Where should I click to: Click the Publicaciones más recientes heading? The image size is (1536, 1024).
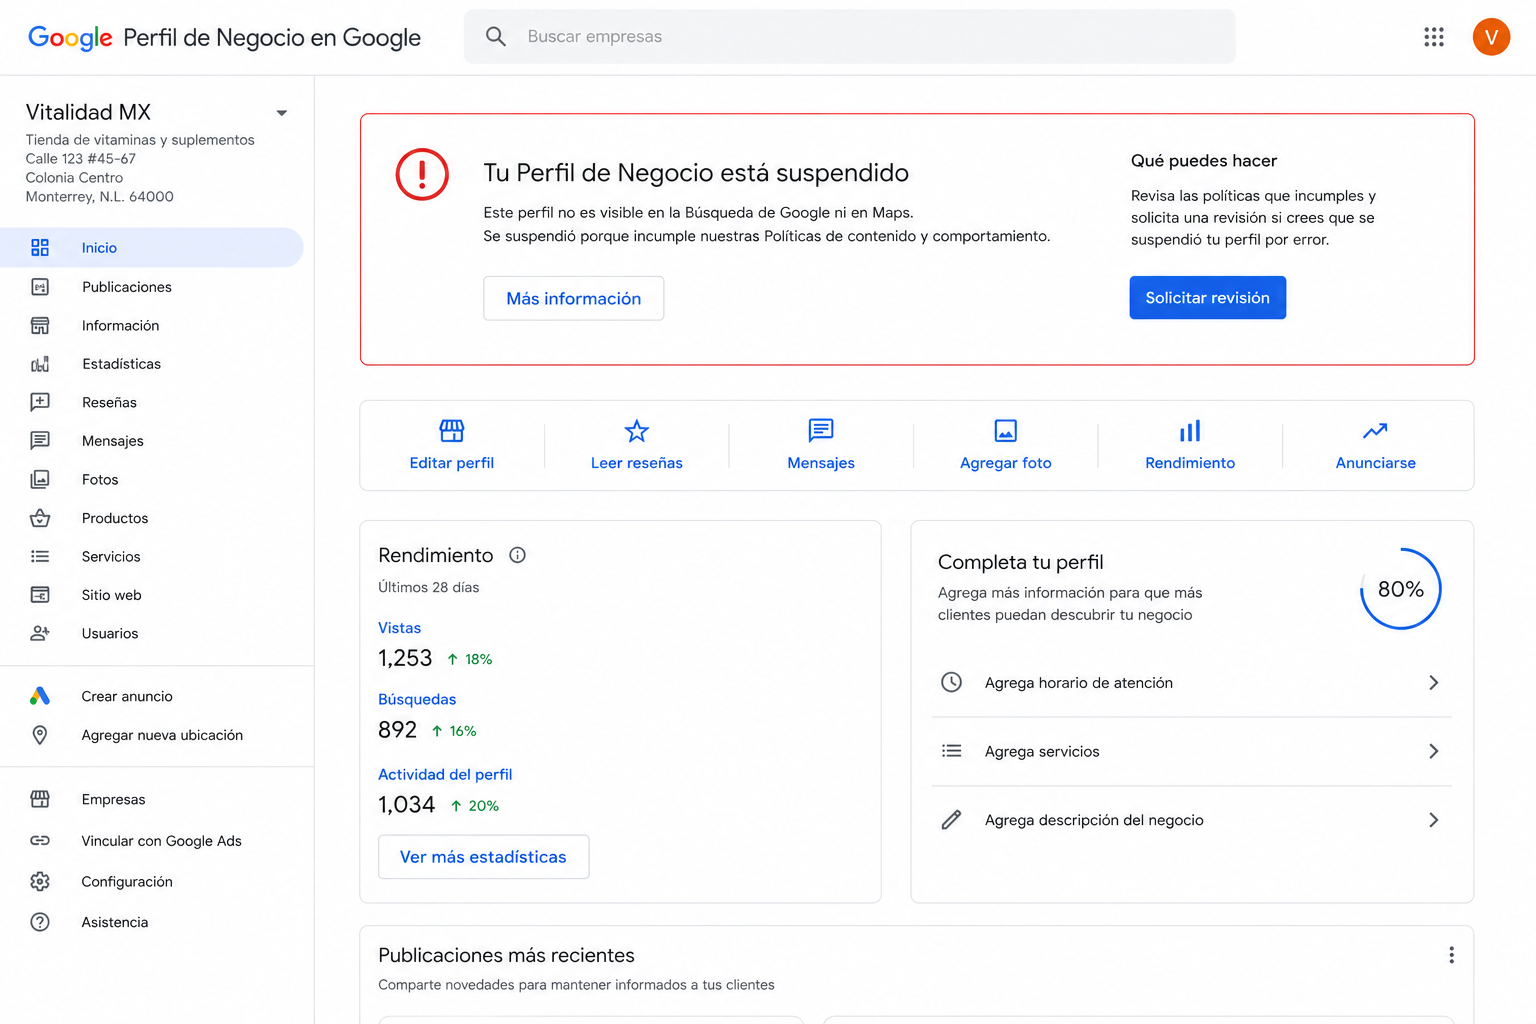tap(506, 955)
